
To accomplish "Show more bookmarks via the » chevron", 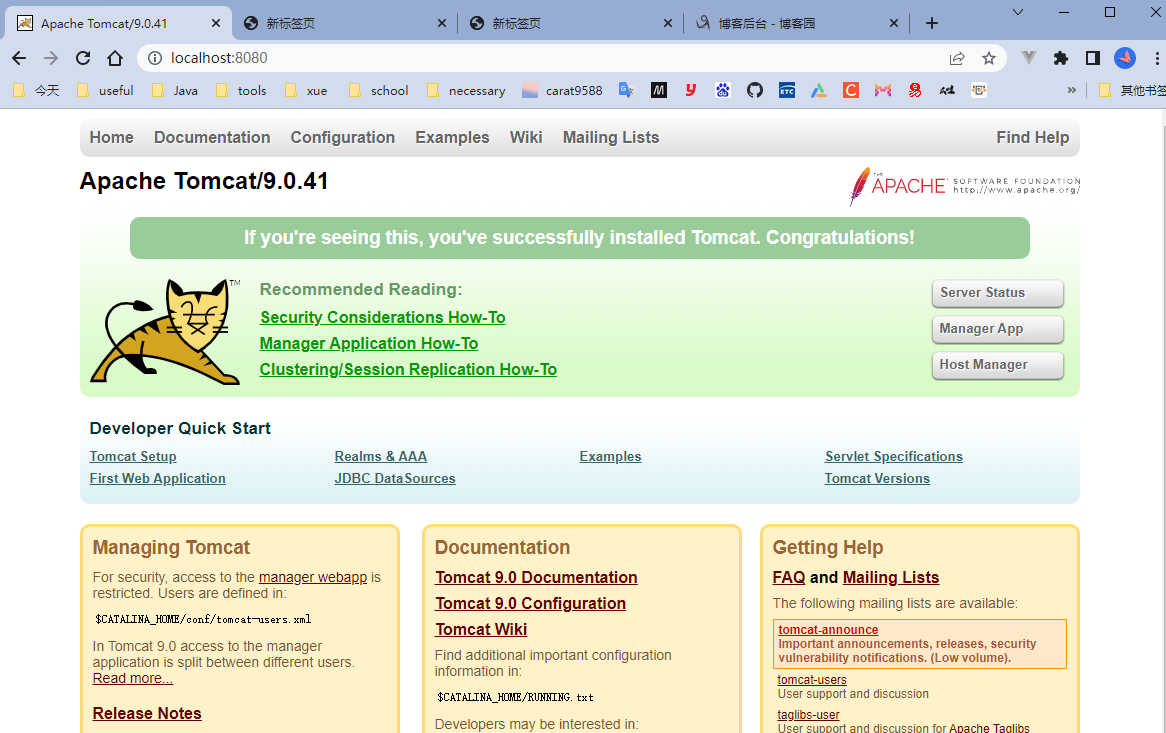I will tap(1072, 91).
